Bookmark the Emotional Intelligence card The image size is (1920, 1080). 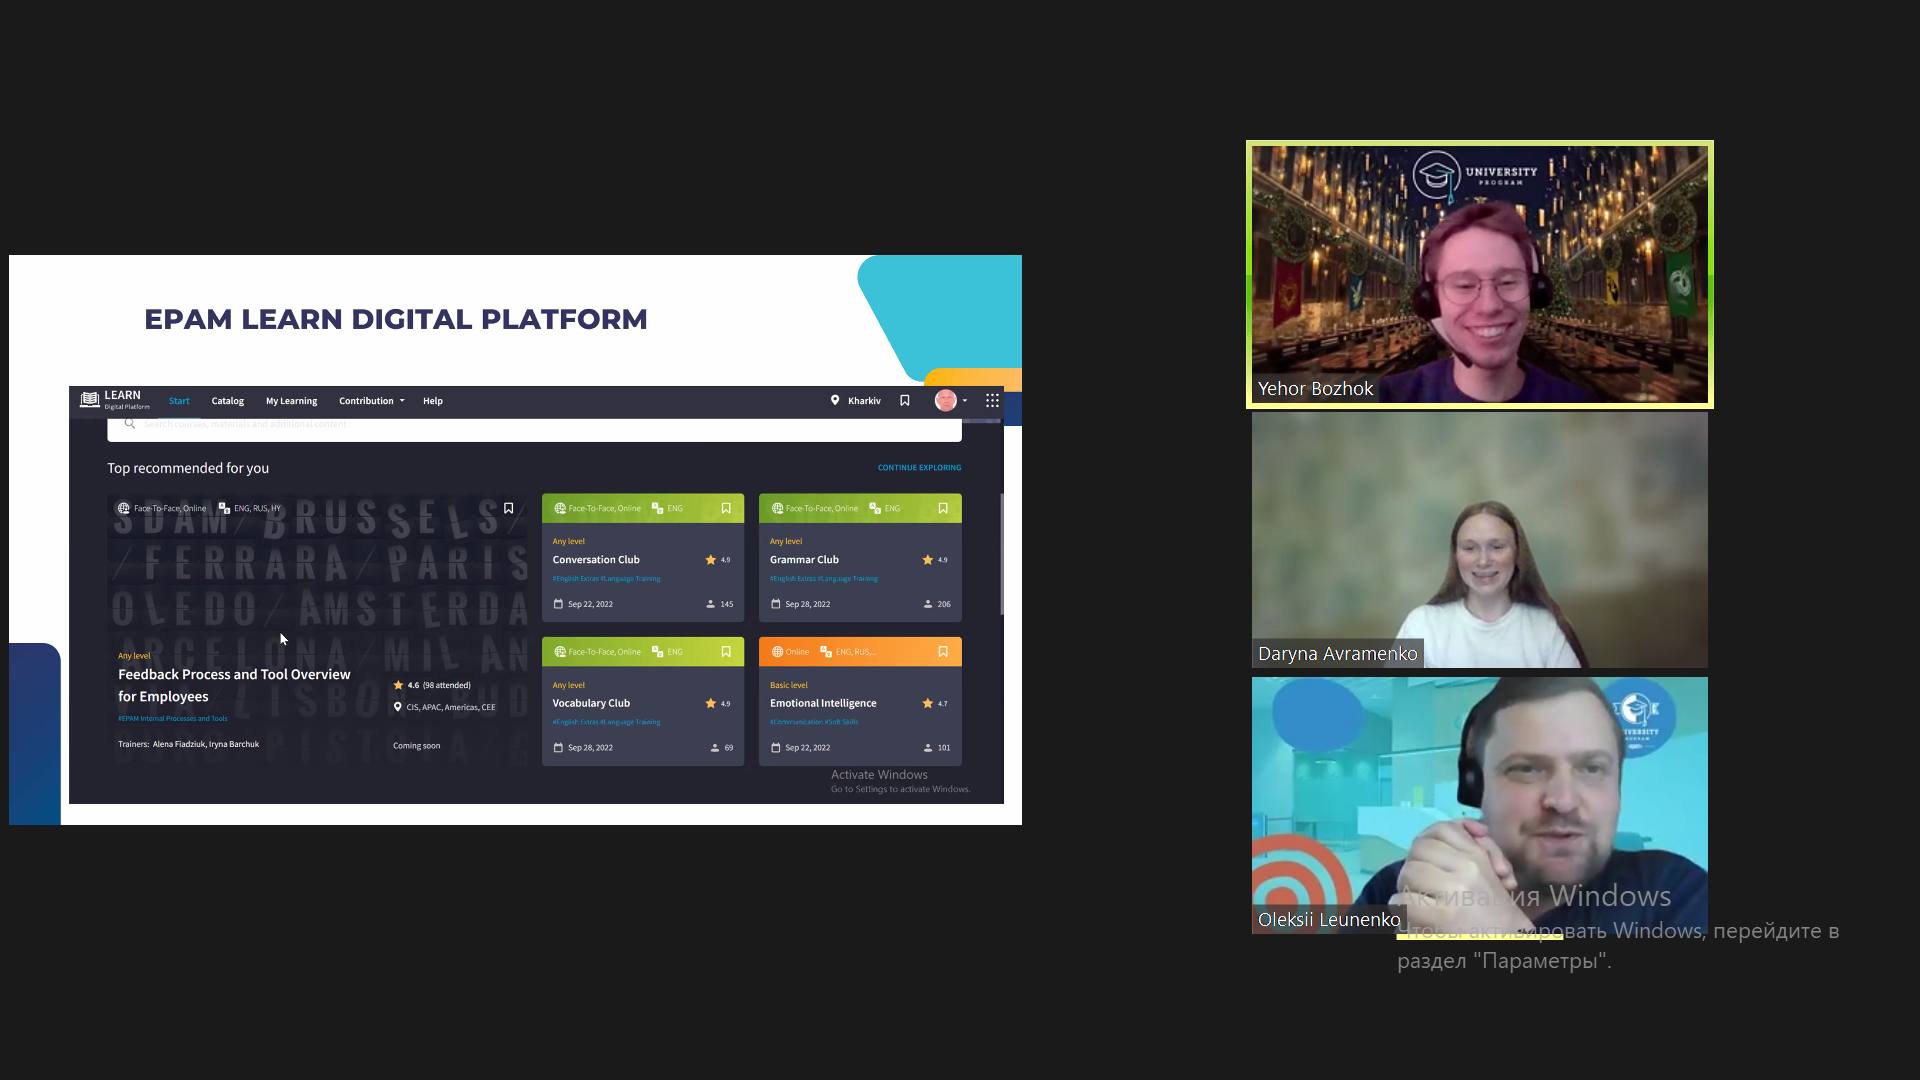(943, 651)
